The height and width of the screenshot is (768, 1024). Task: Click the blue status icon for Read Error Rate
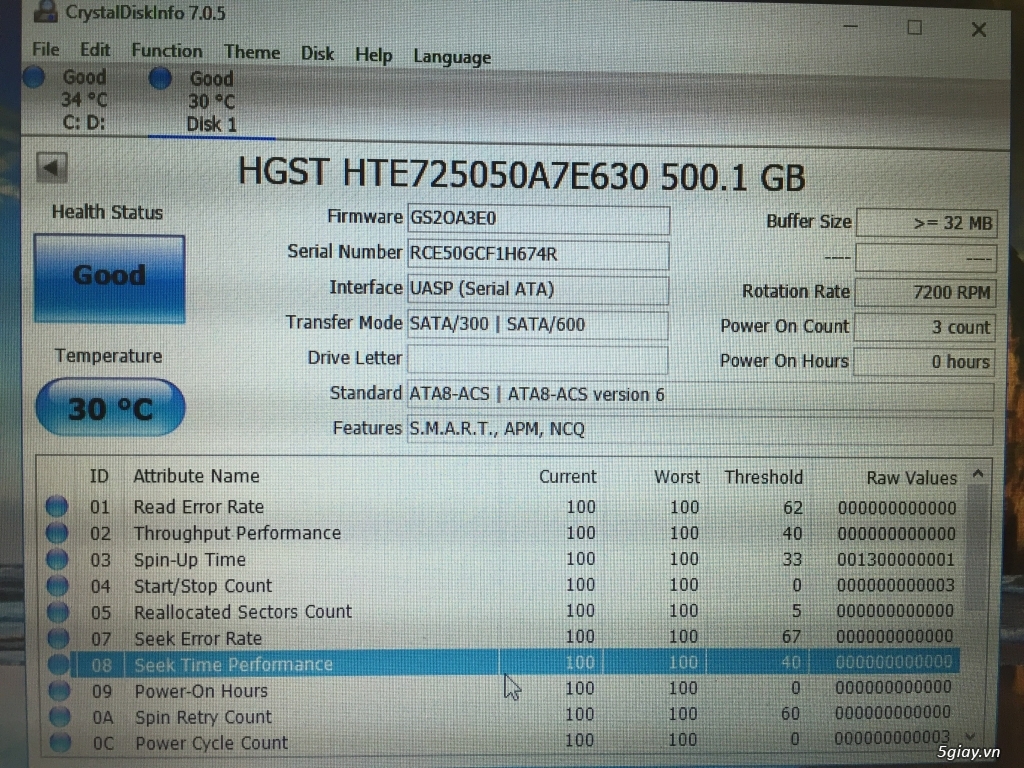pos(58,507)
